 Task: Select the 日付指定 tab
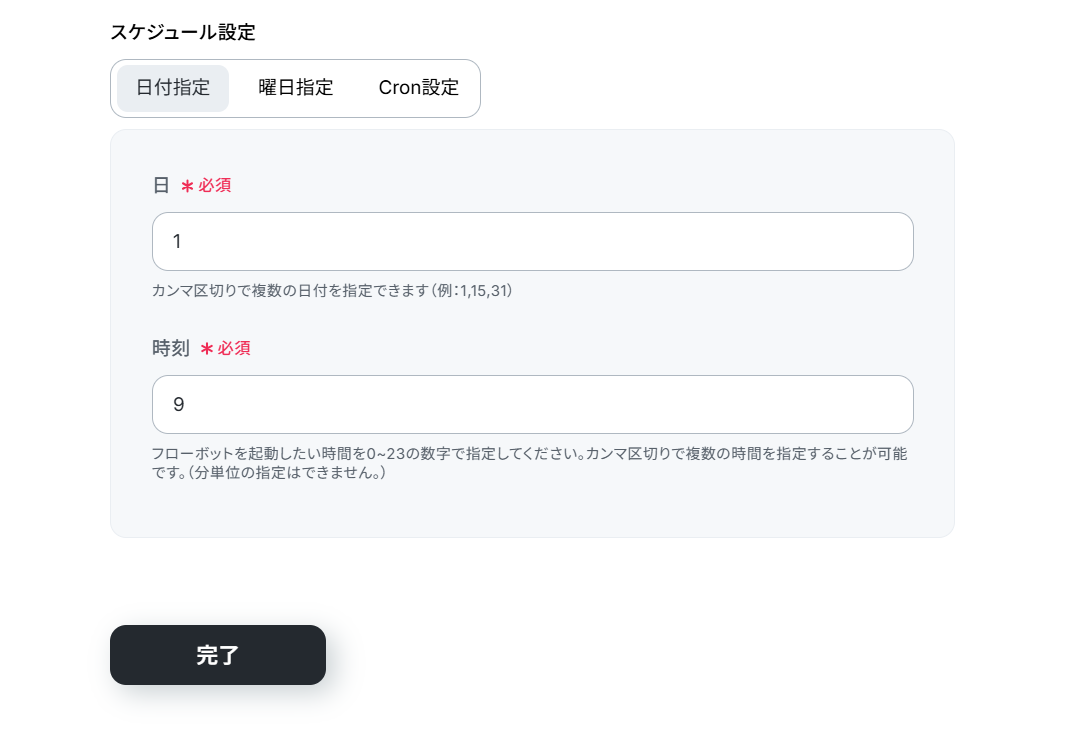(x=173, y=88)
